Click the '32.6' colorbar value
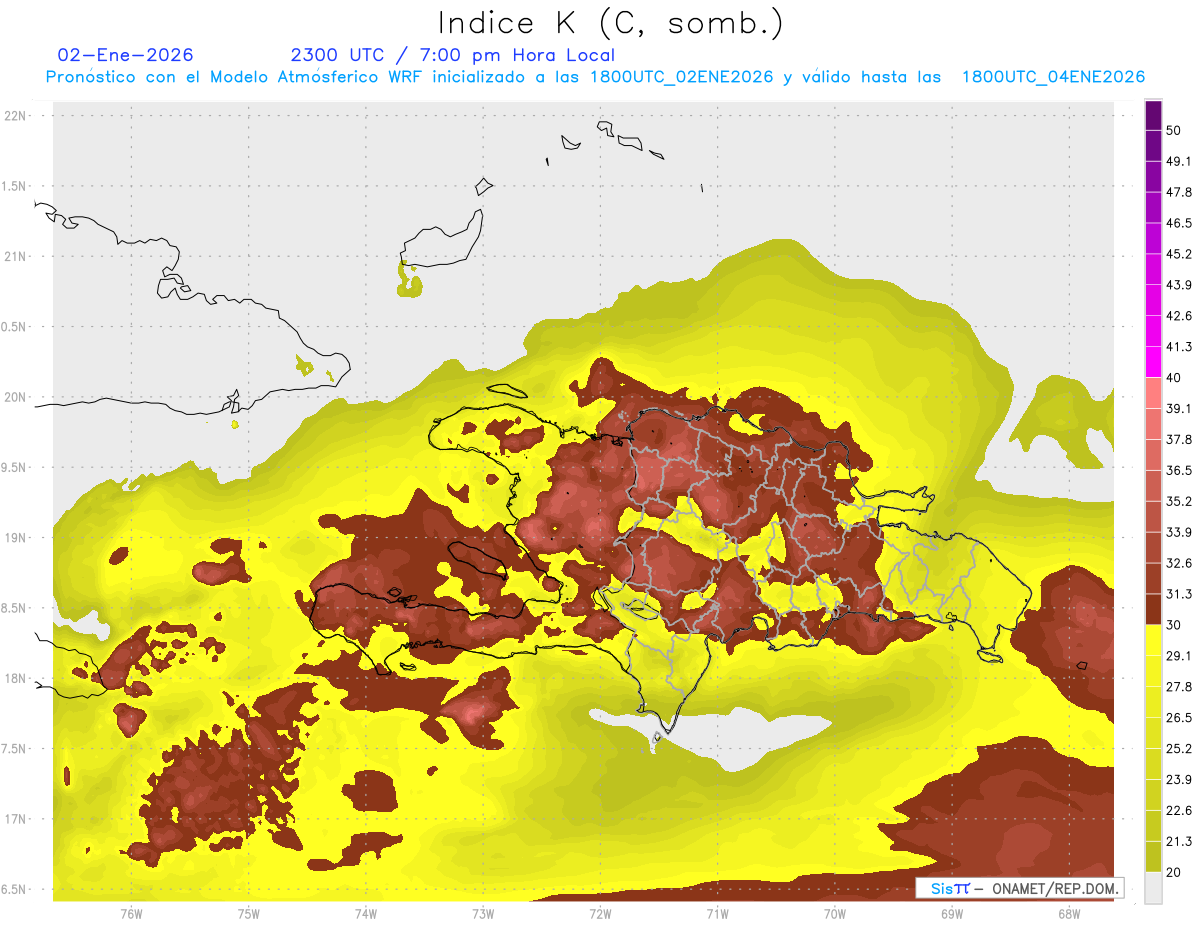1200x927 pixels. pos(1179,563)
